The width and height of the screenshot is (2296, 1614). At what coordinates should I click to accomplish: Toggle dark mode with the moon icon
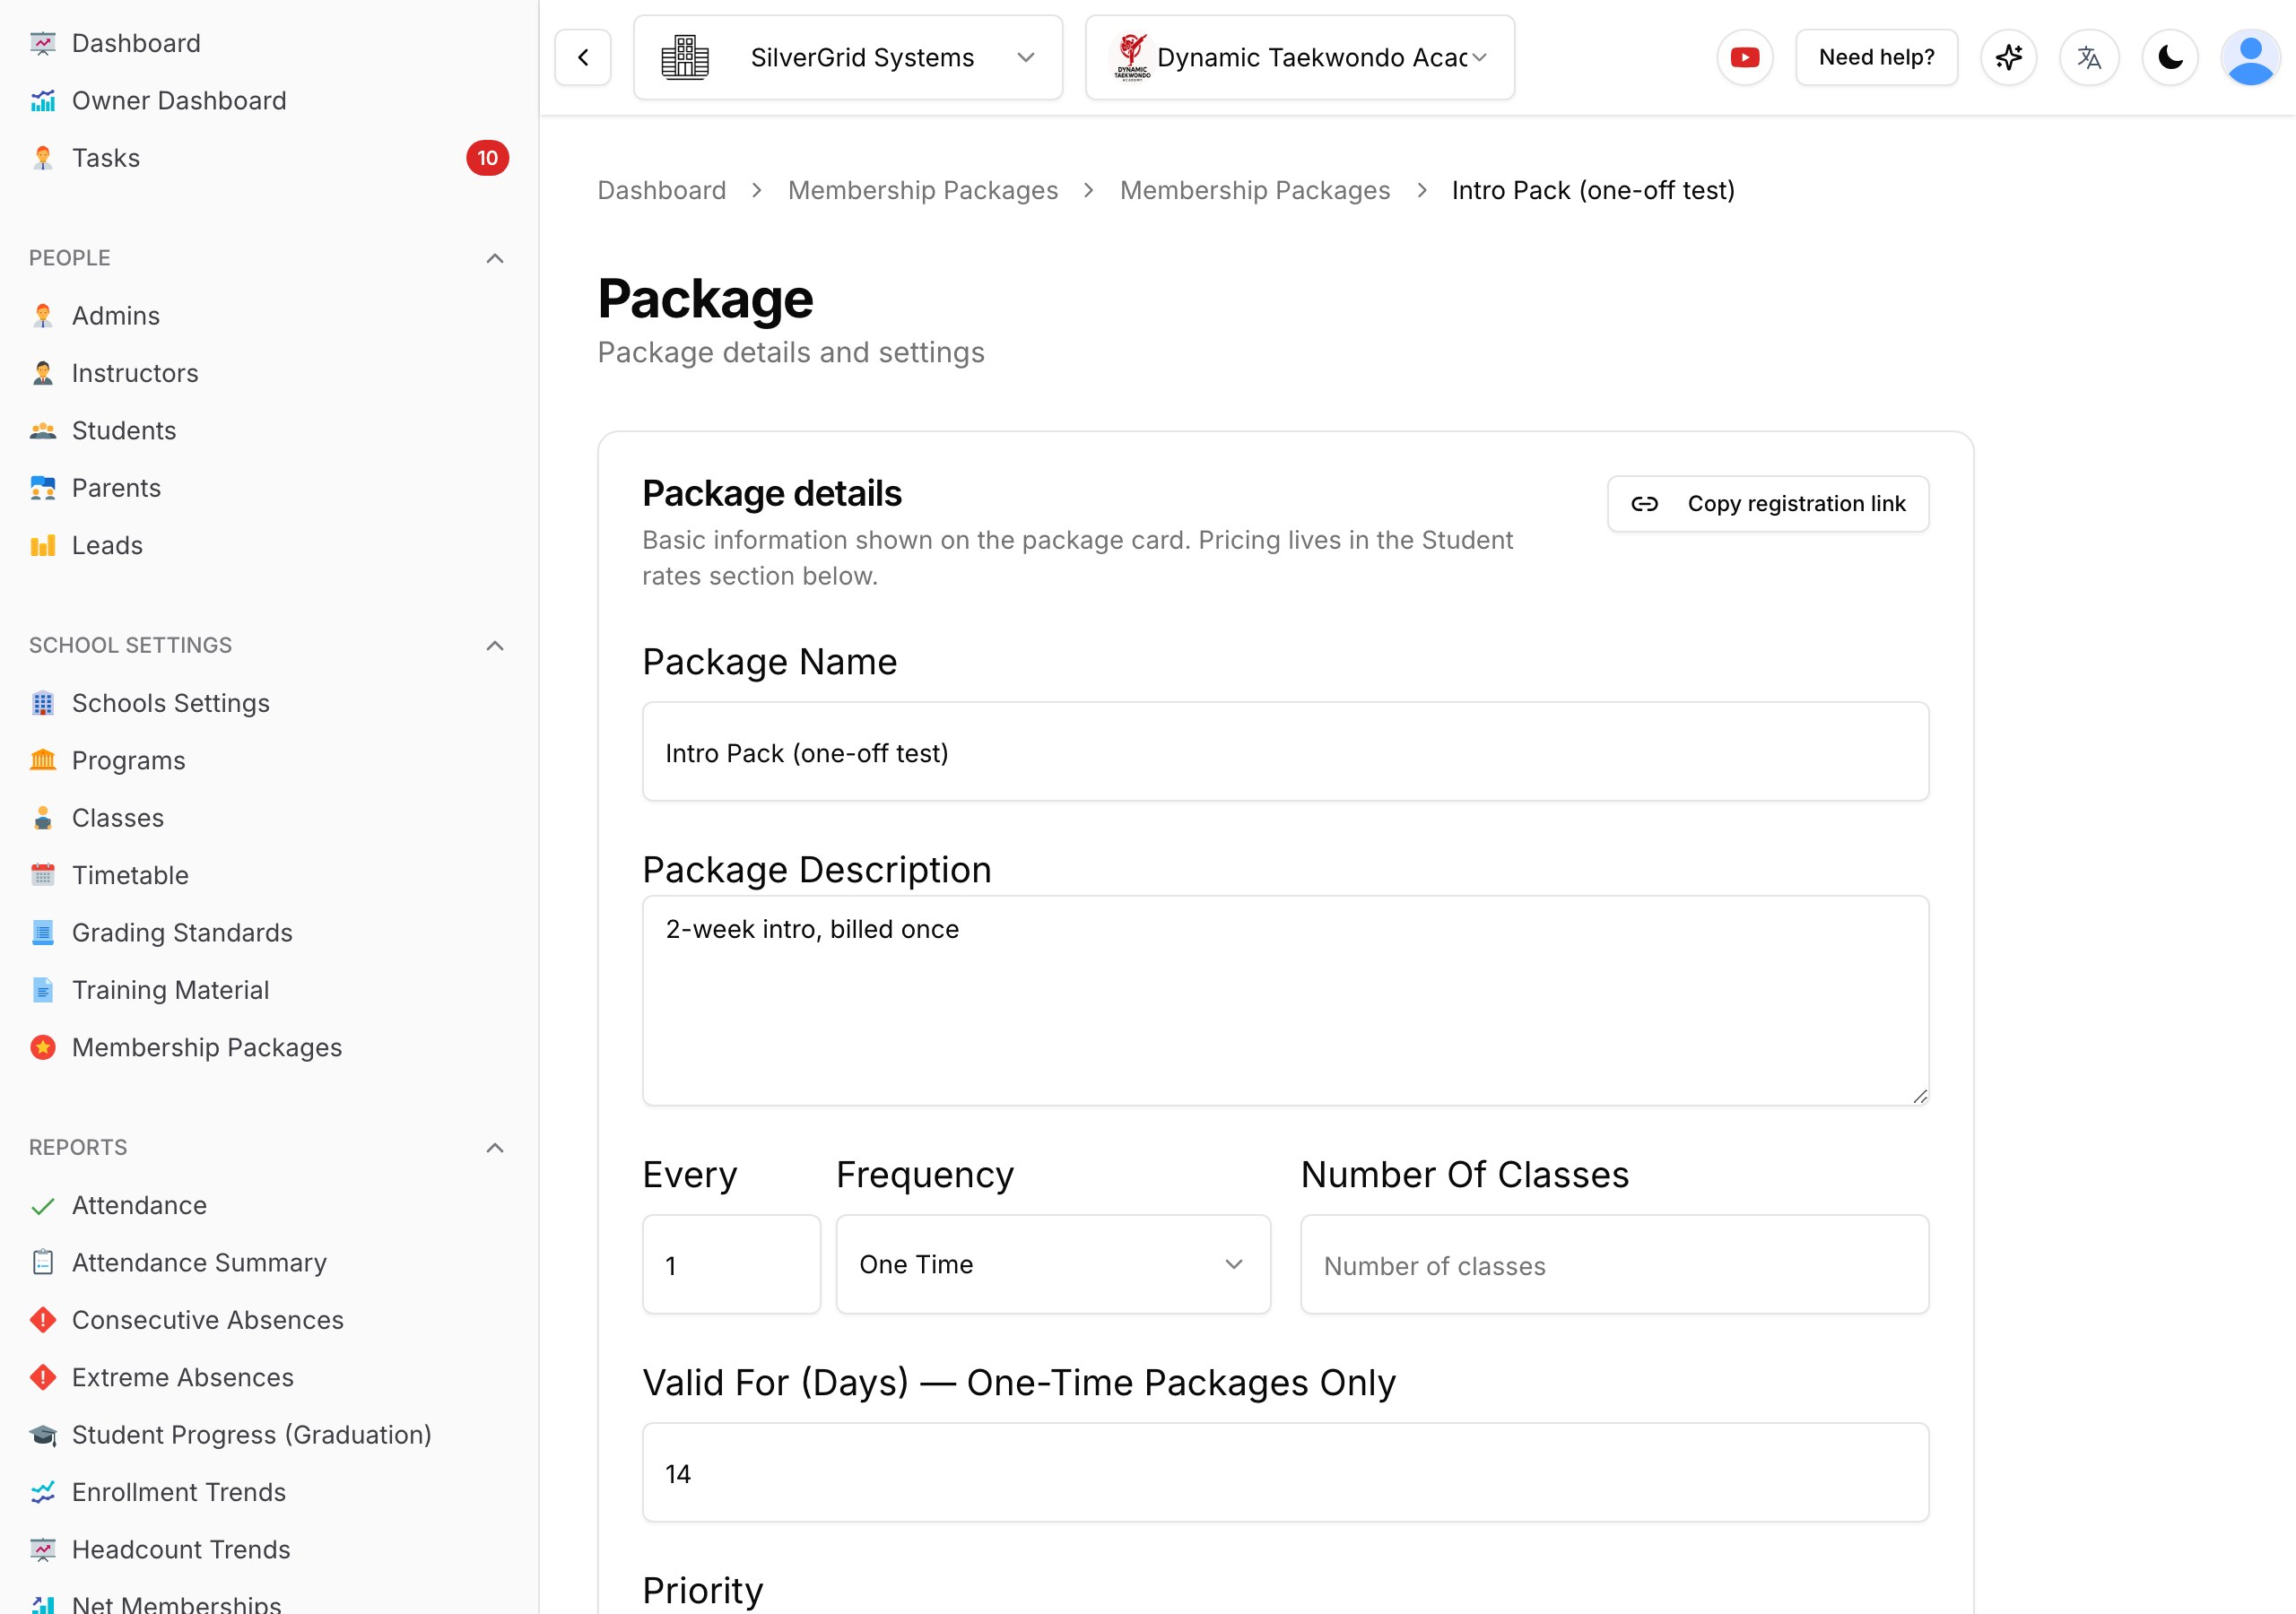point(2170,57)
